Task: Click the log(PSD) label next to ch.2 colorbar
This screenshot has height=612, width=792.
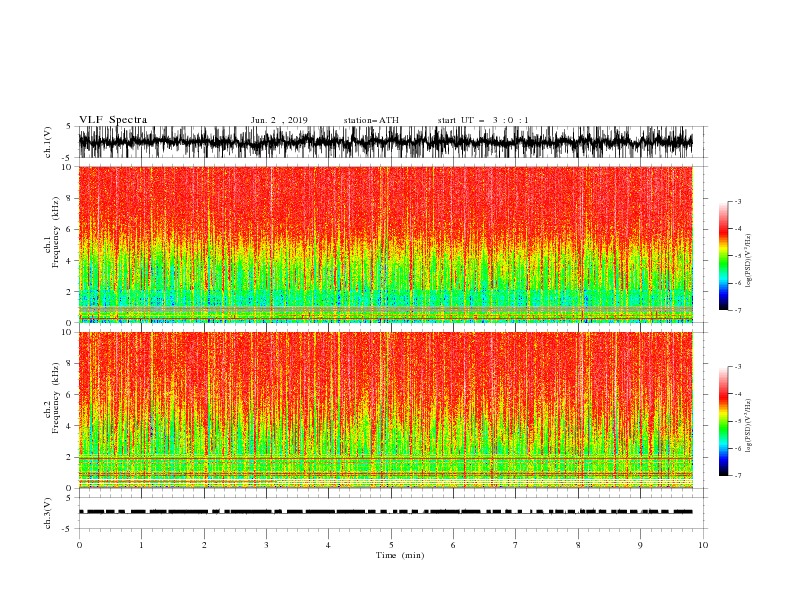Action: click(x=749, y=425)
